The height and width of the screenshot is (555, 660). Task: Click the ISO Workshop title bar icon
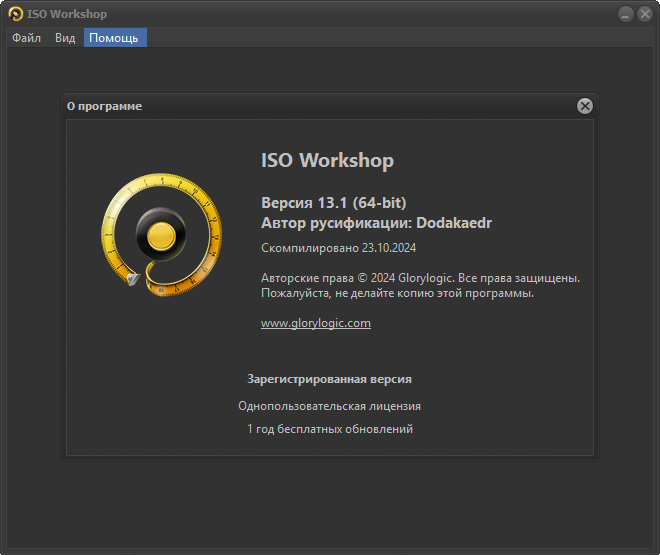point(16,14)
